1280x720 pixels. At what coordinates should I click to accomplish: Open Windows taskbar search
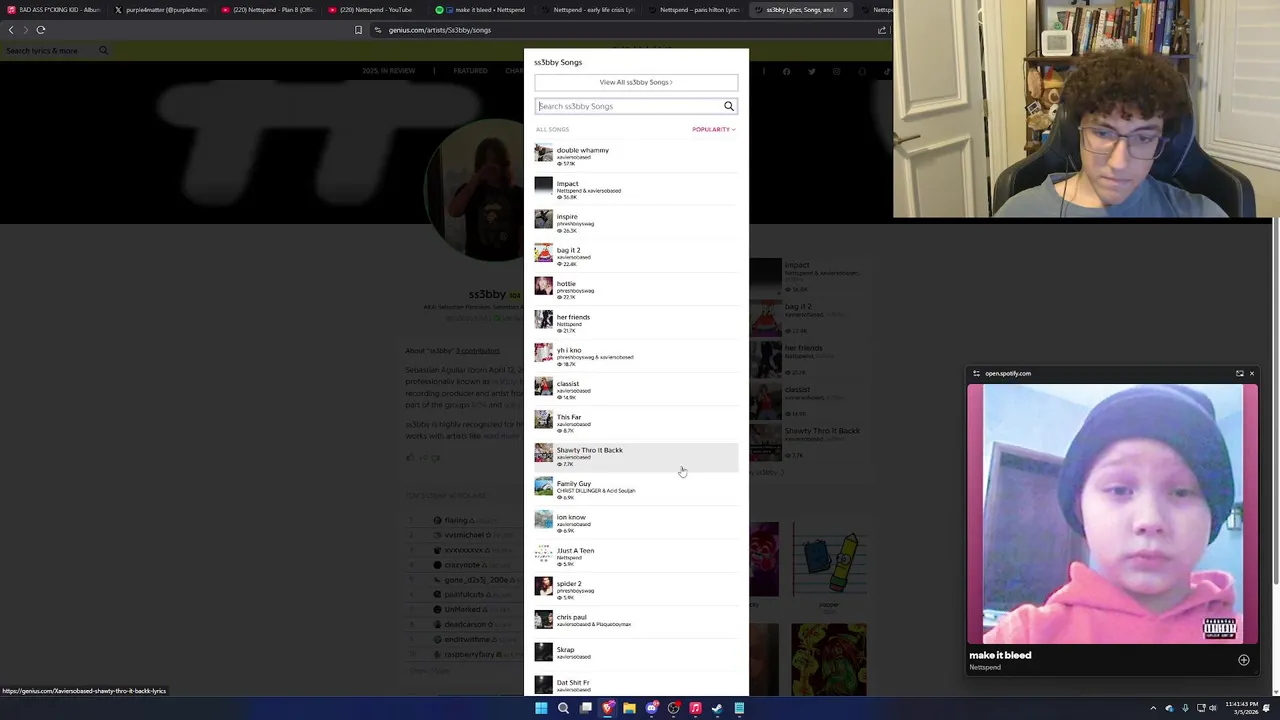(563, 708)
